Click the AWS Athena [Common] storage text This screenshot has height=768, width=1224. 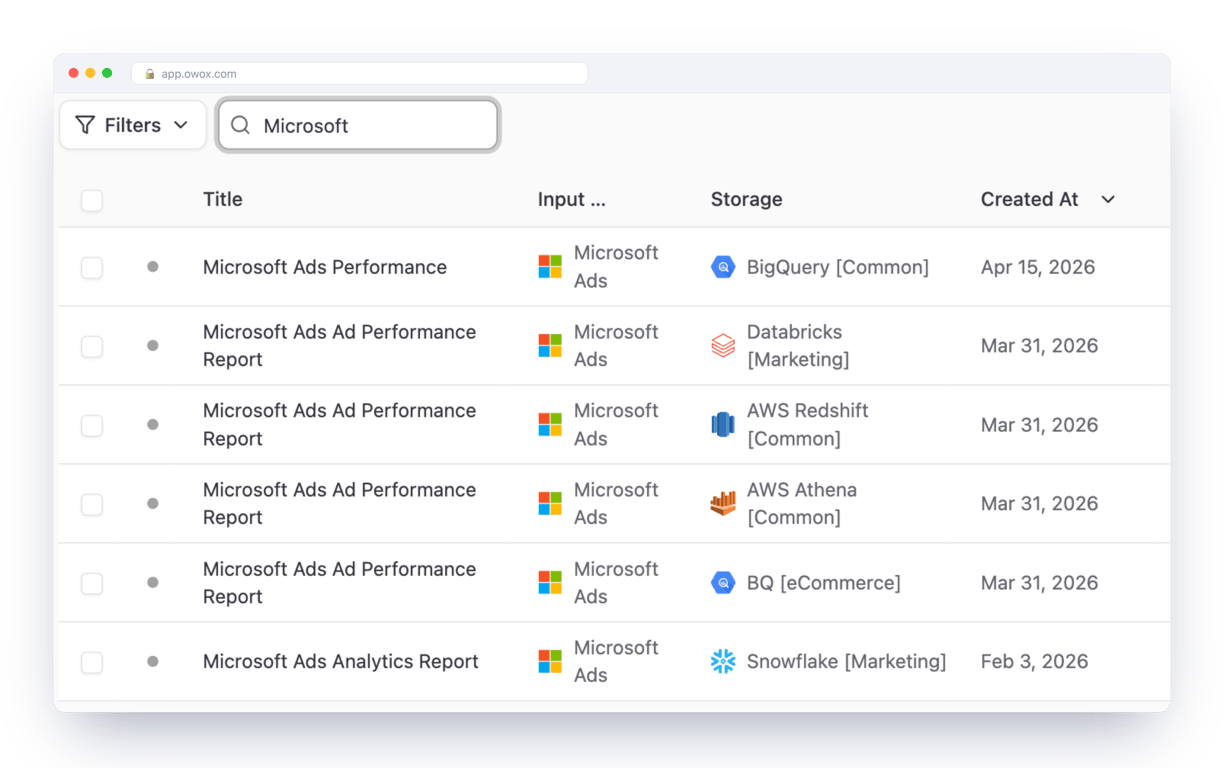click(802, 504)
